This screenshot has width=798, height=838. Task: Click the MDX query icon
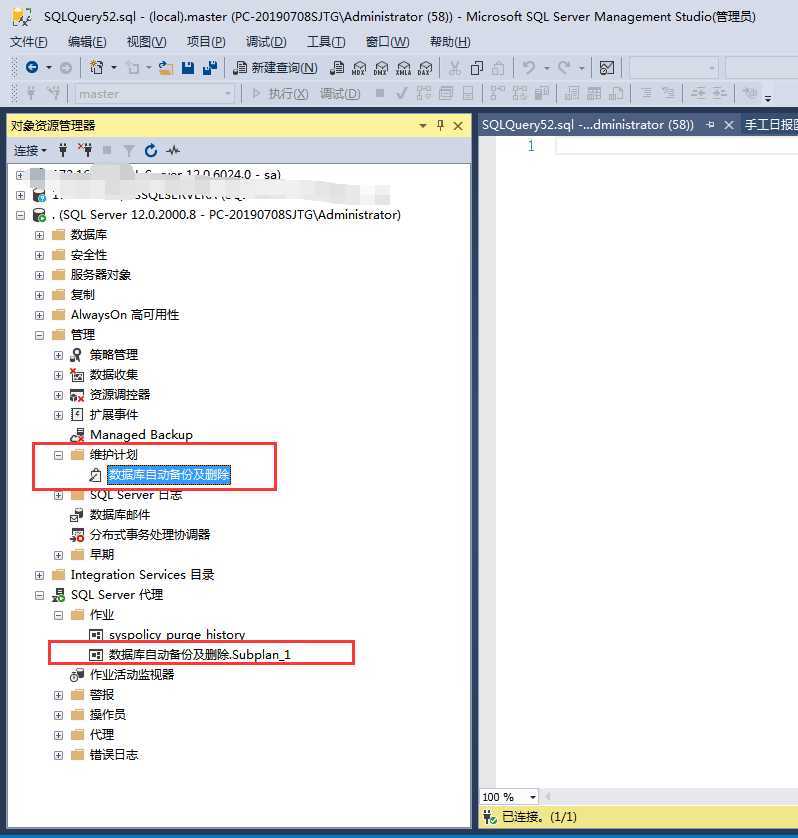(x=359, y=68)
